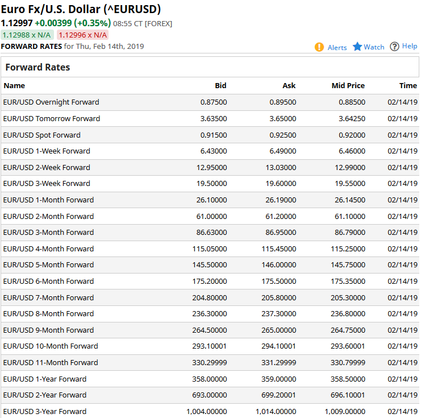Sort the table by Bid column header
This screenshot has width=421, height=418.
point(220,86)
